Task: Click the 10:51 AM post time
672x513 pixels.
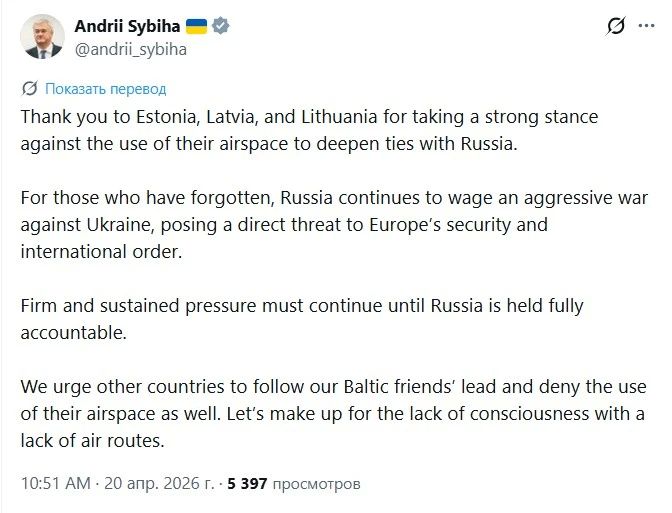Action: (56, 483)
